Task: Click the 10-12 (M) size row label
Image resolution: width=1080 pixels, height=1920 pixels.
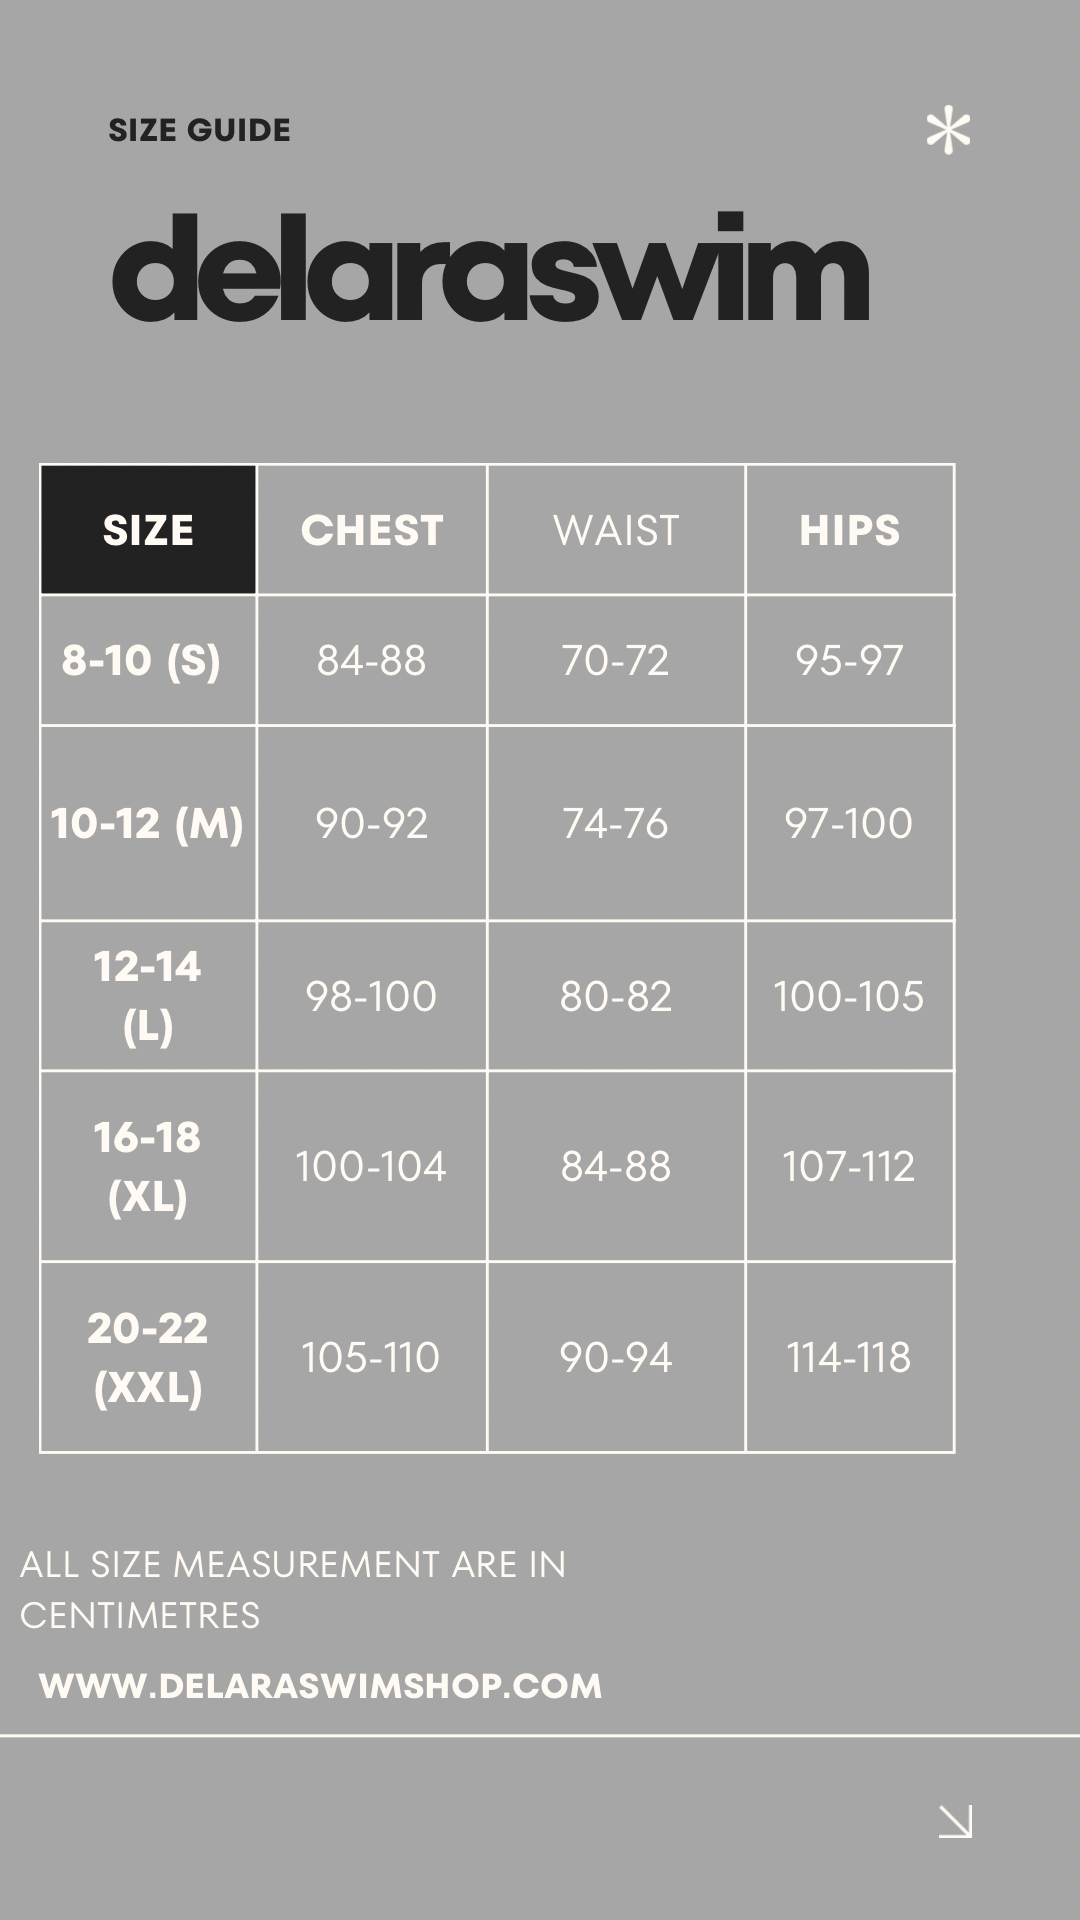Action: click(148, 823)
